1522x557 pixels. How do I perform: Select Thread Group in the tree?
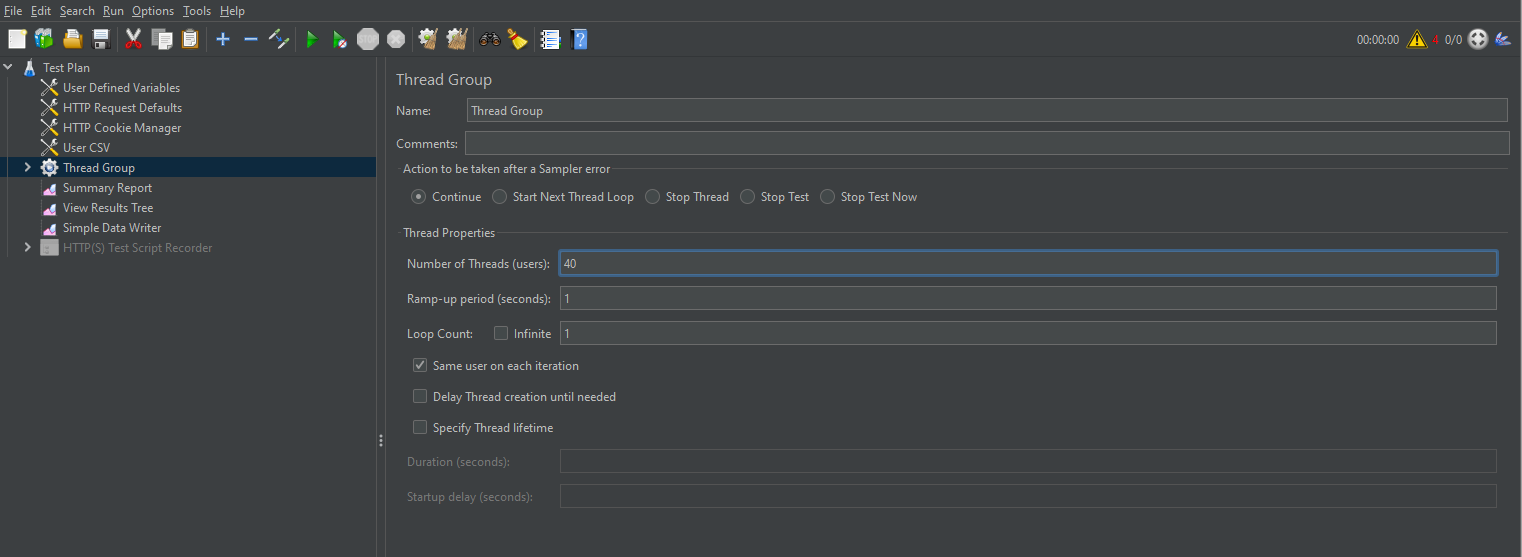(x=98, y=168)
